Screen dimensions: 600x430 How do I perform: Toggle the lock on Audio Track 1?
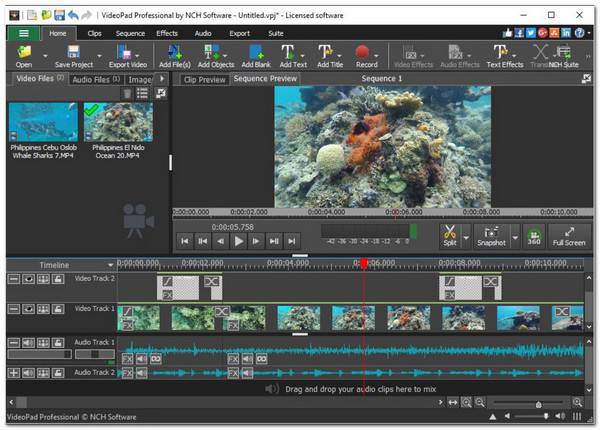[58, 343]
